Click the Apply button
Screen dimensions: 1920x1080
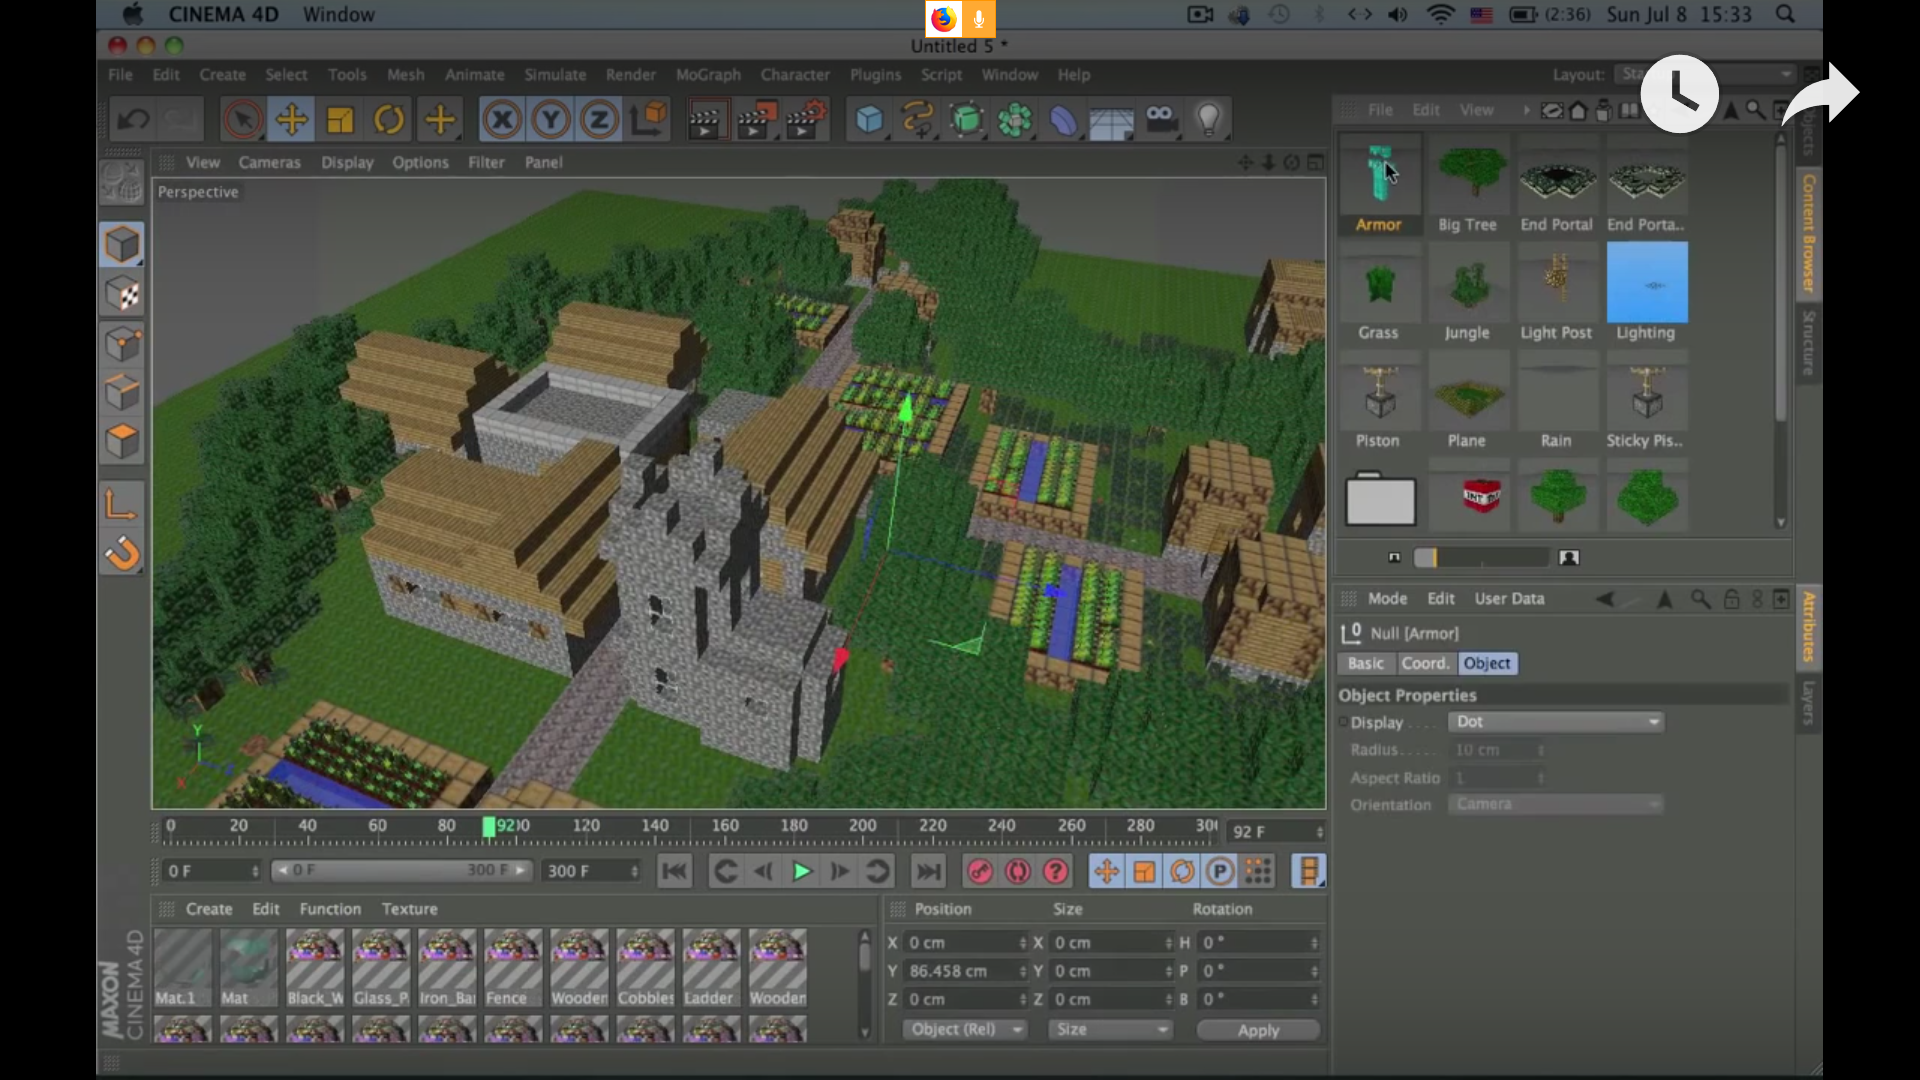pyautogui.click(x=1258, y=1030)
